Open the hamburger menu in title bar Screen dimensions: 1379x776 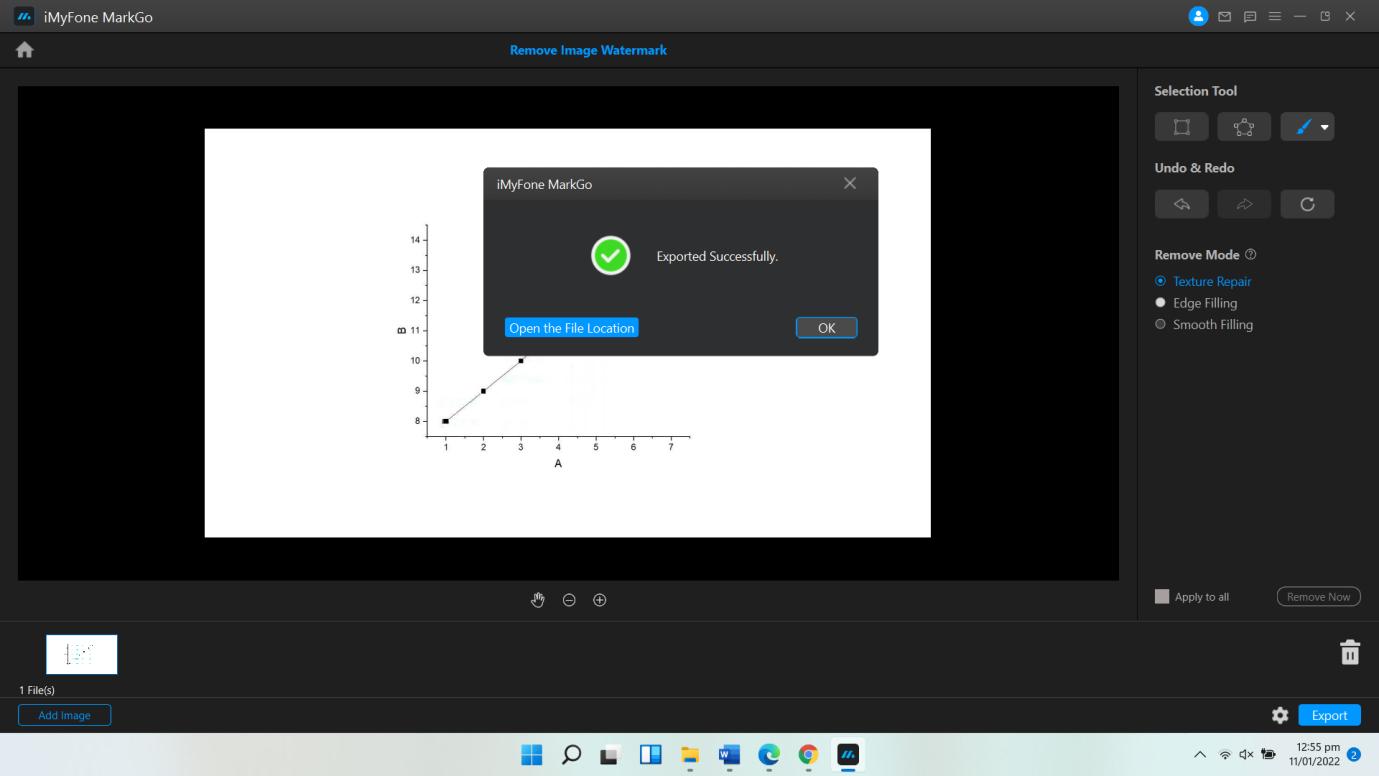tap(1274, 16)
